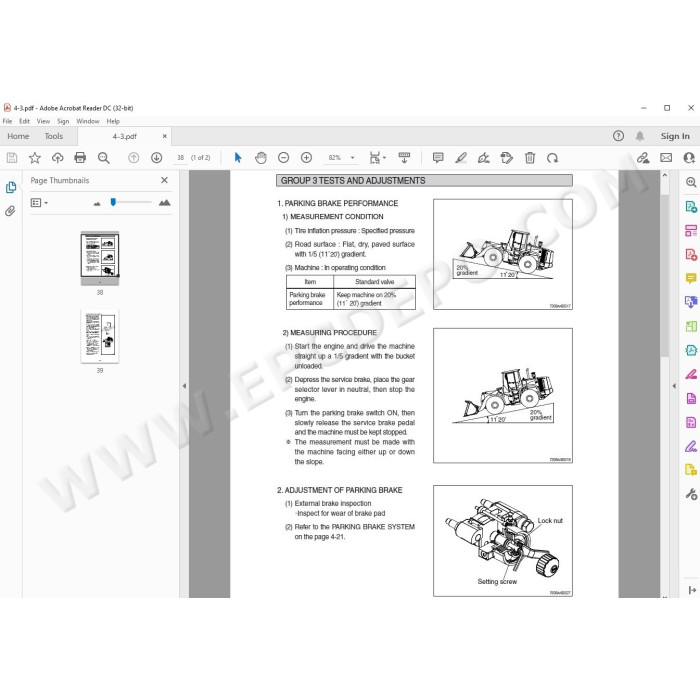Close the Page Thumbnails panel

point(164,180)
